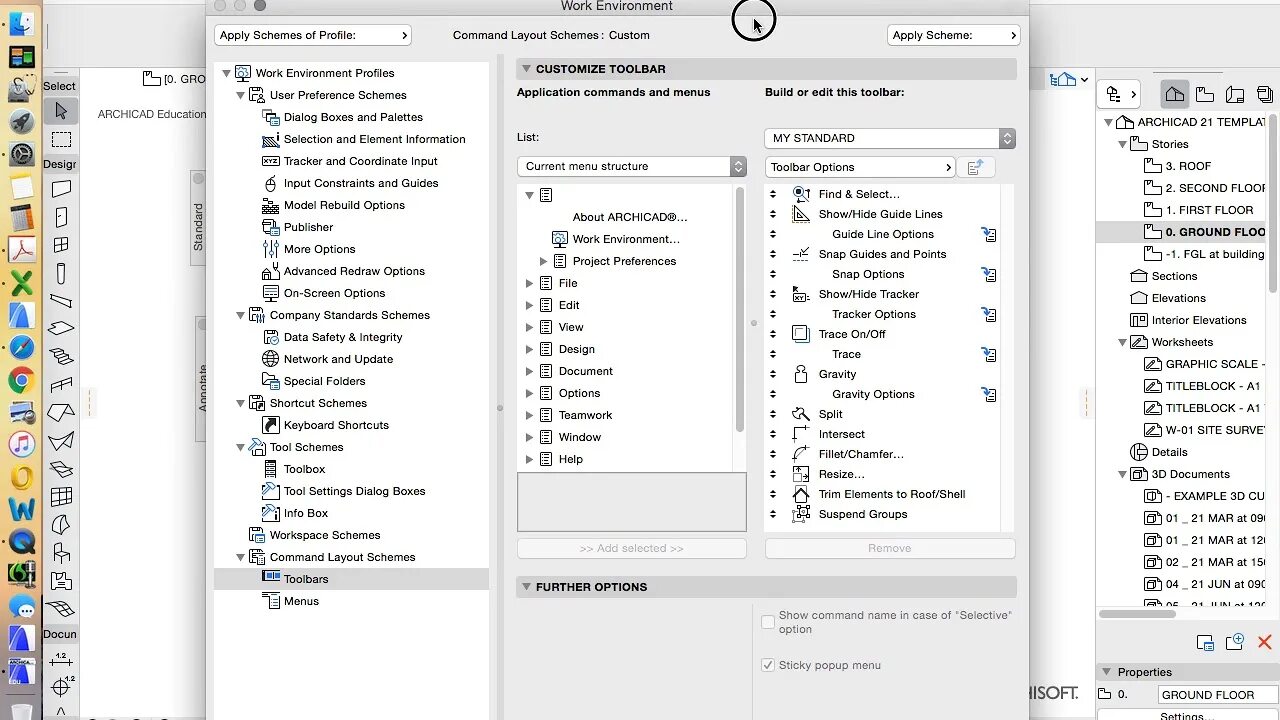The image size is (1280, 720).
Task: Click the Fillet/Chamfer command icon
Action: [801, 454]
